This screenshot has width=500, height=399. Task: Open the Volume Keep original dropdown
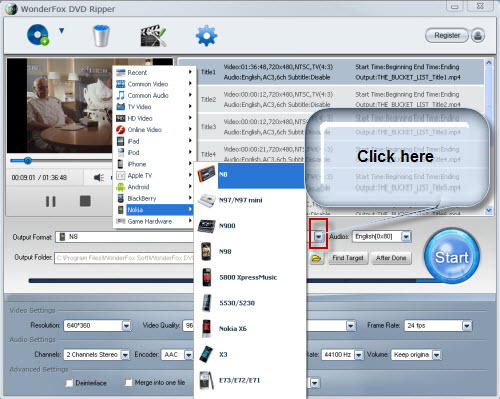tap(436, 355)
